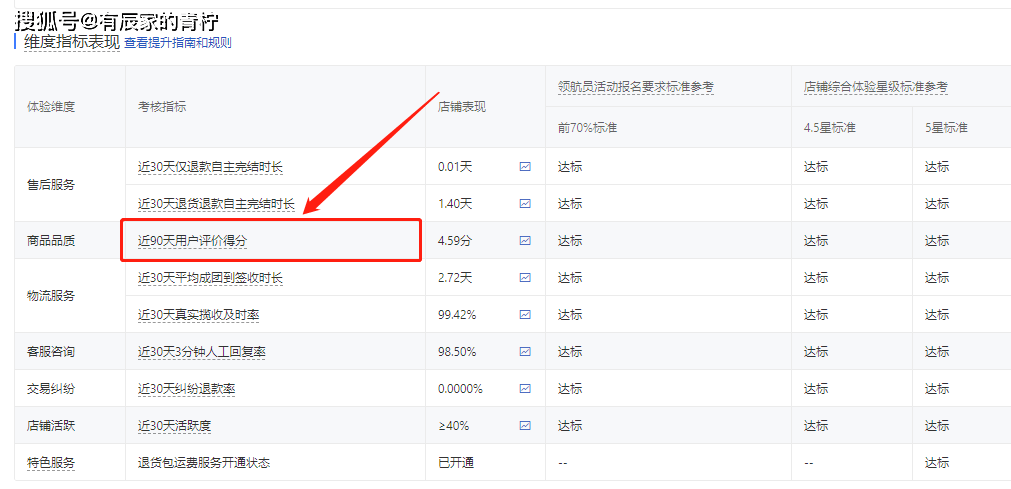Open trend chart icon for 0.01天 row
The width and height of the screenshot is (1011, 489).
pyautogui.click(x=525, y=166)
